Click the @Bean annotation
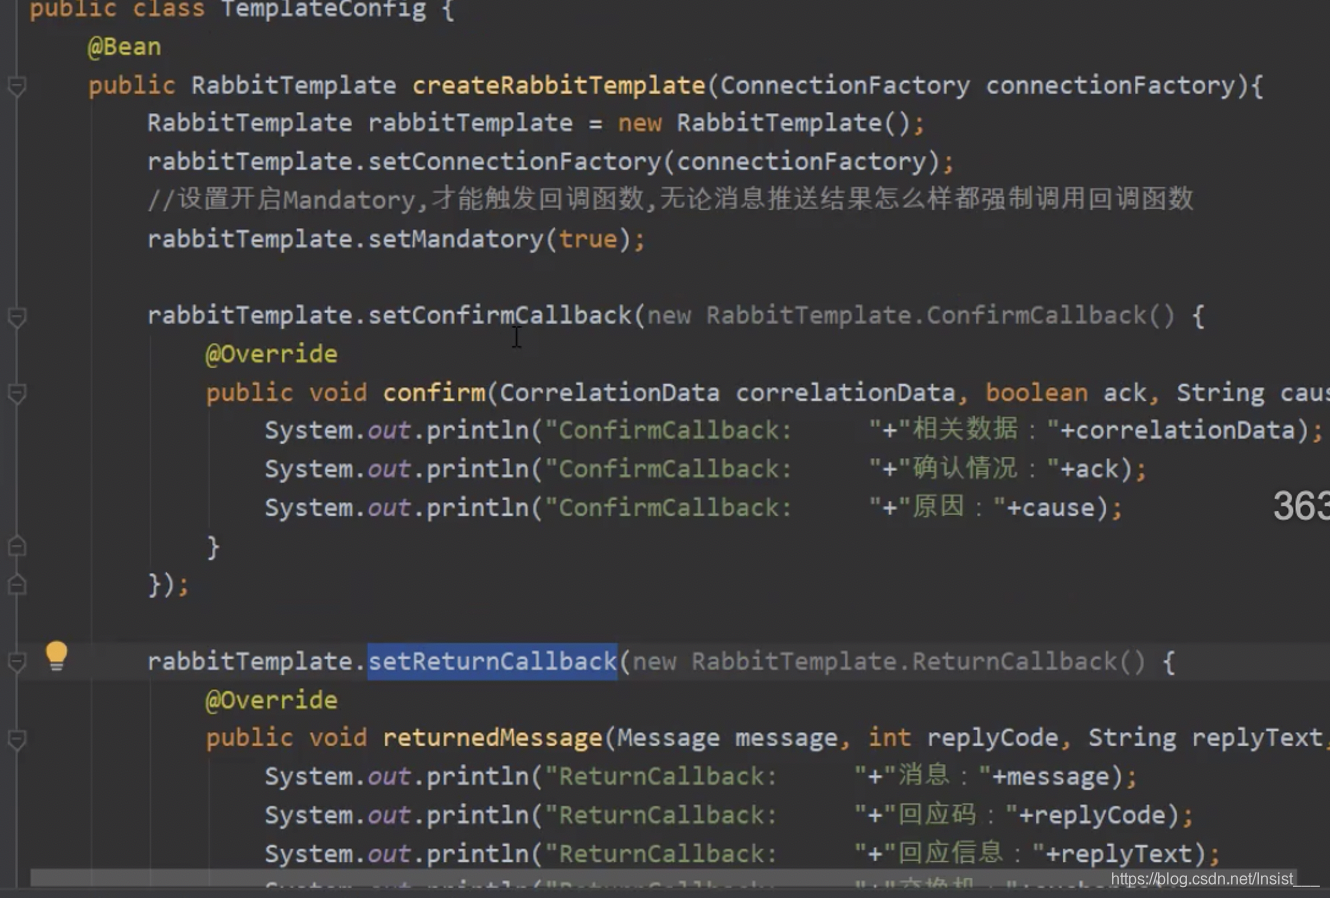This screenshot has width=1330, height=898. click(124, 47)
